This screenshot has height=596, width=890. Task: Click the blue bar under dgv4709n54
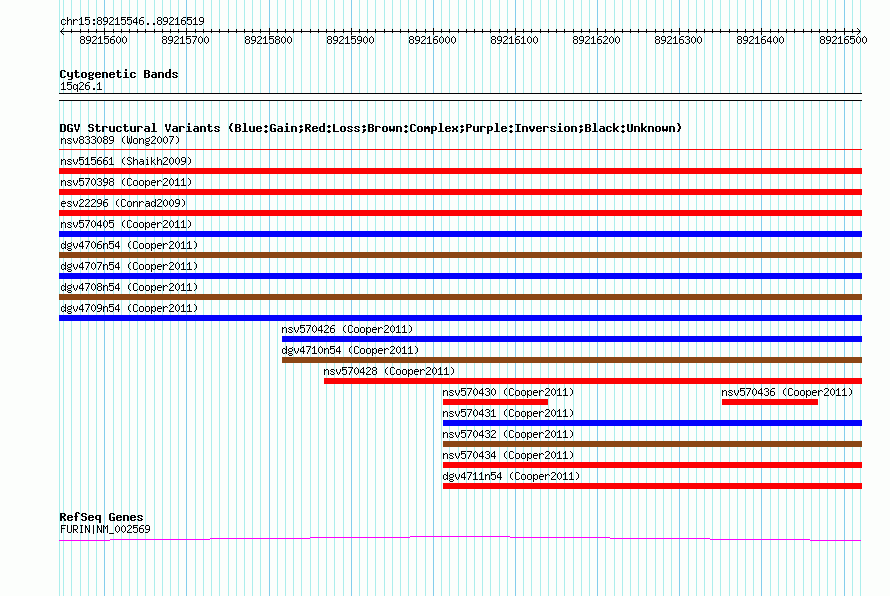click(x=460, y=318)
